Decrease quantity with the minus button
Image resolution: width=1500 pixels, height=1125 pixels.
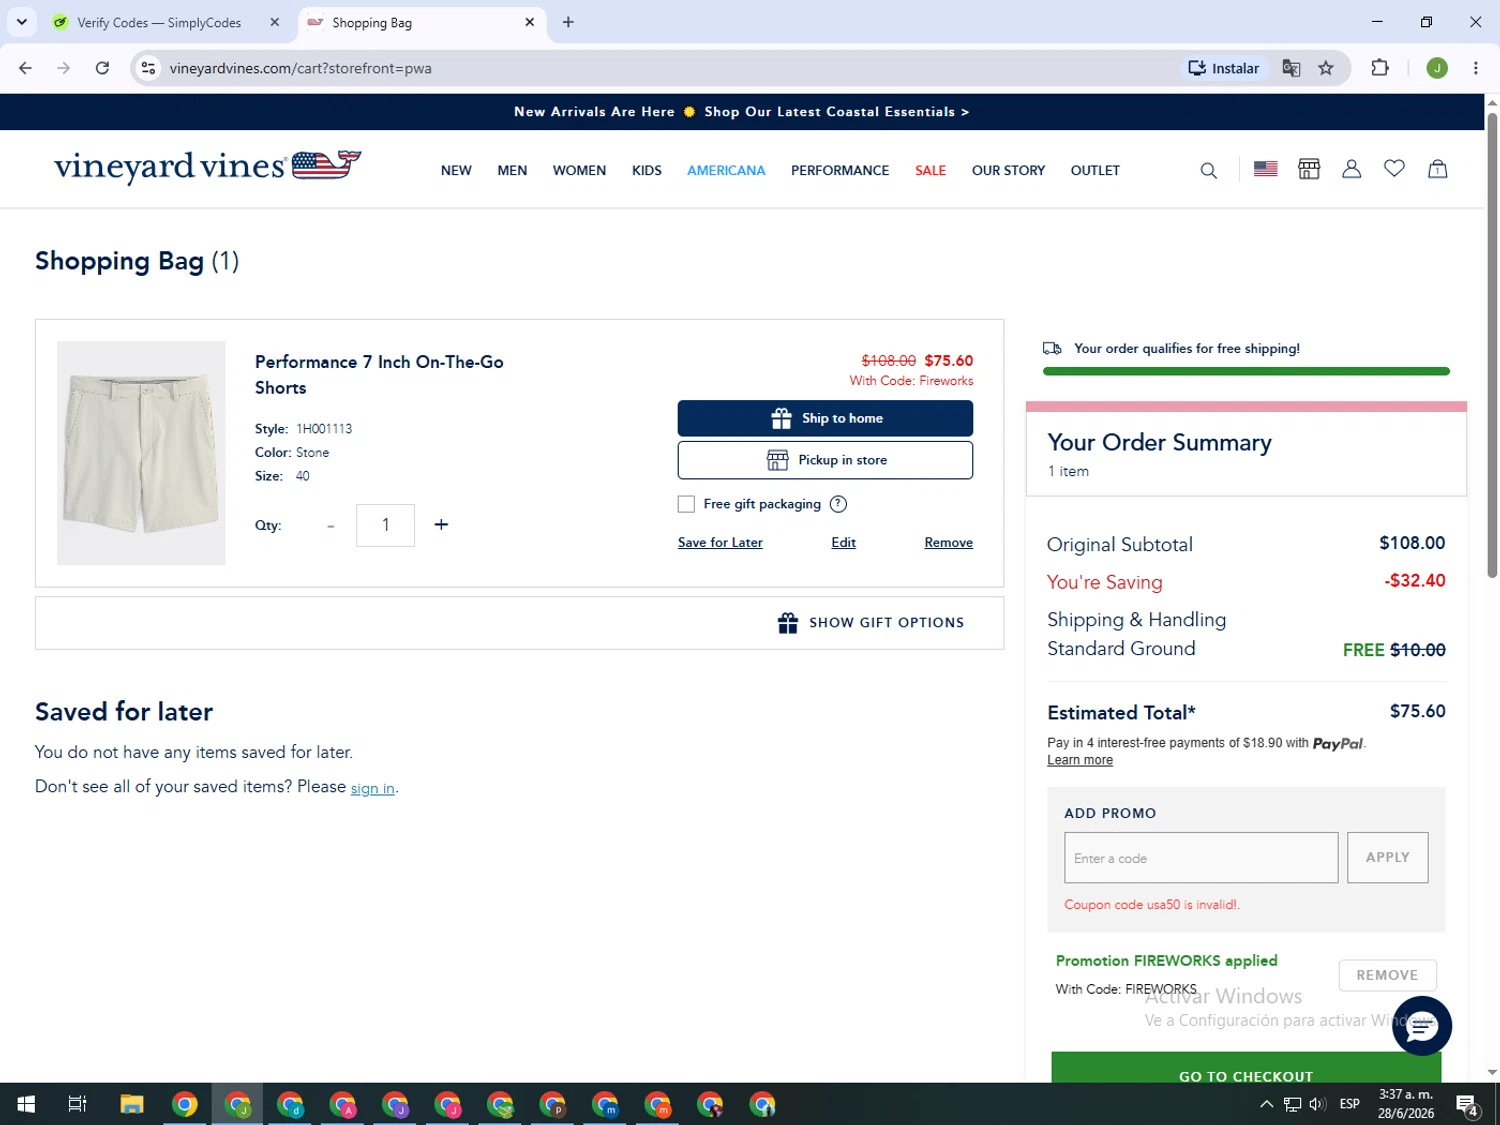tap(331, 525)
